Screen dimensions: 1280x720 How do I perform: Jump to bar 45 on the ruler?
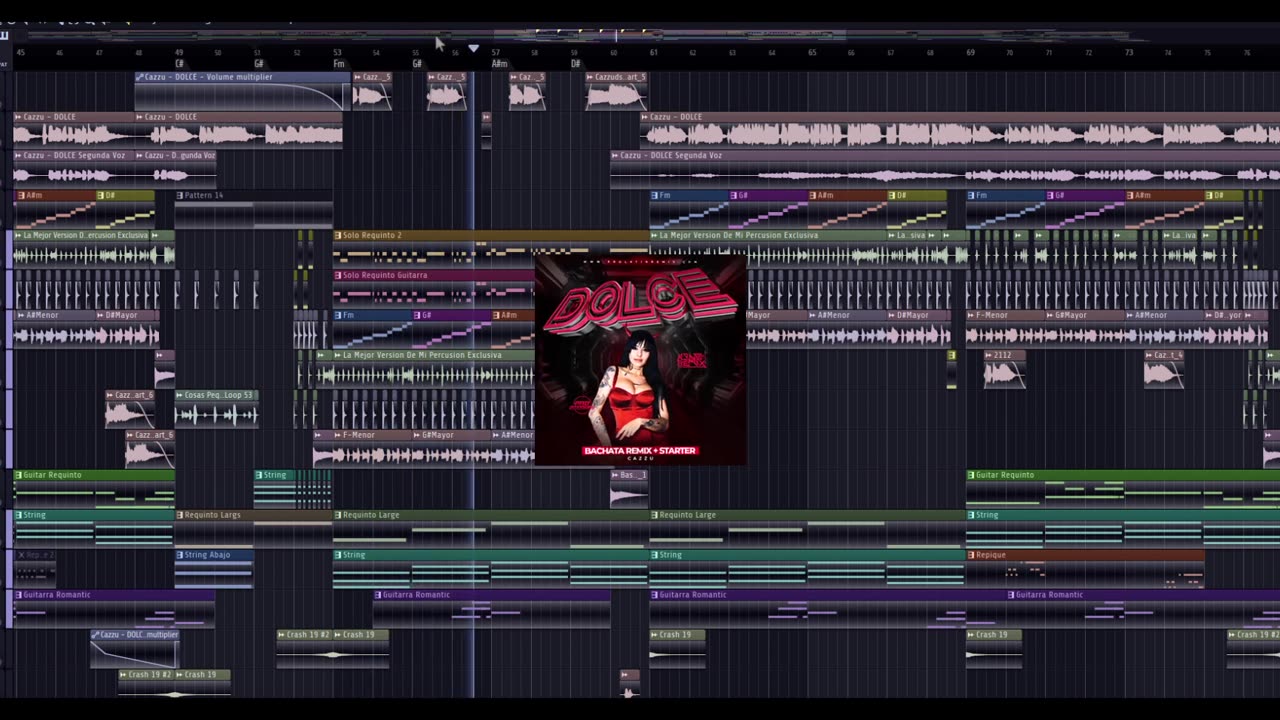tap(21, 52)
